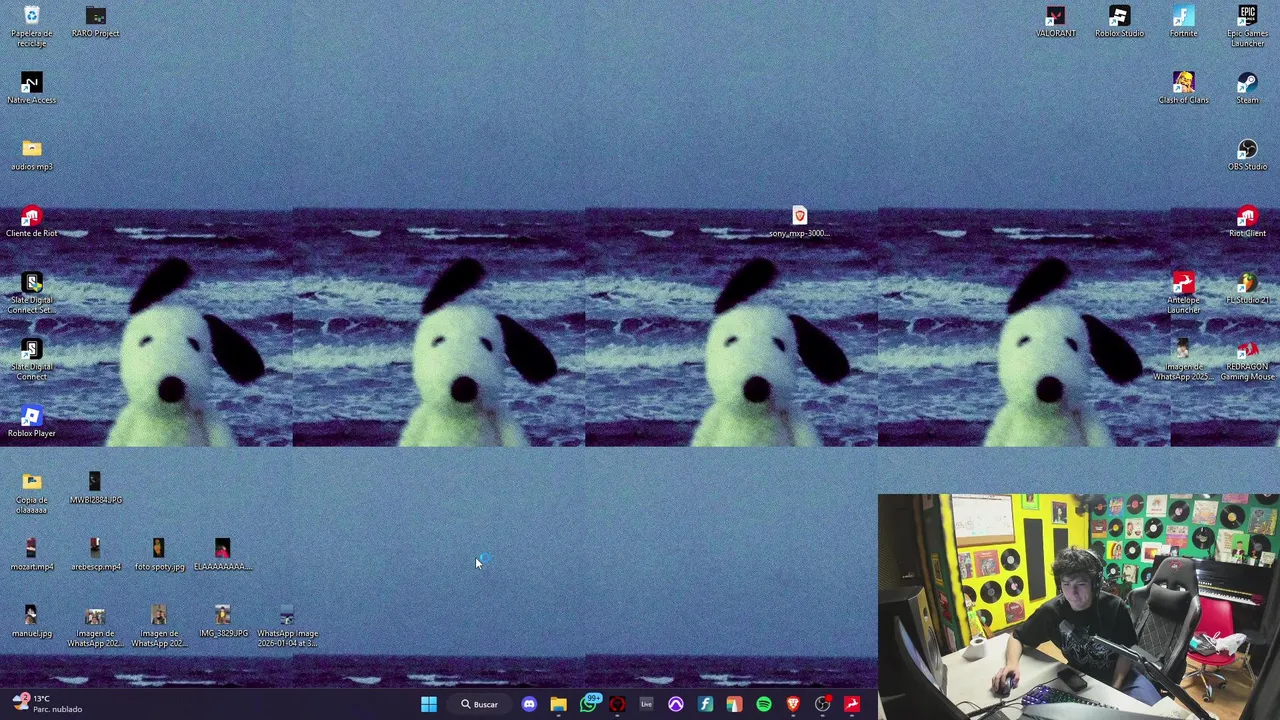Open the Steam desktop shortcut
Viewport: 1280px width, 720px height.
click(1247, 88)
